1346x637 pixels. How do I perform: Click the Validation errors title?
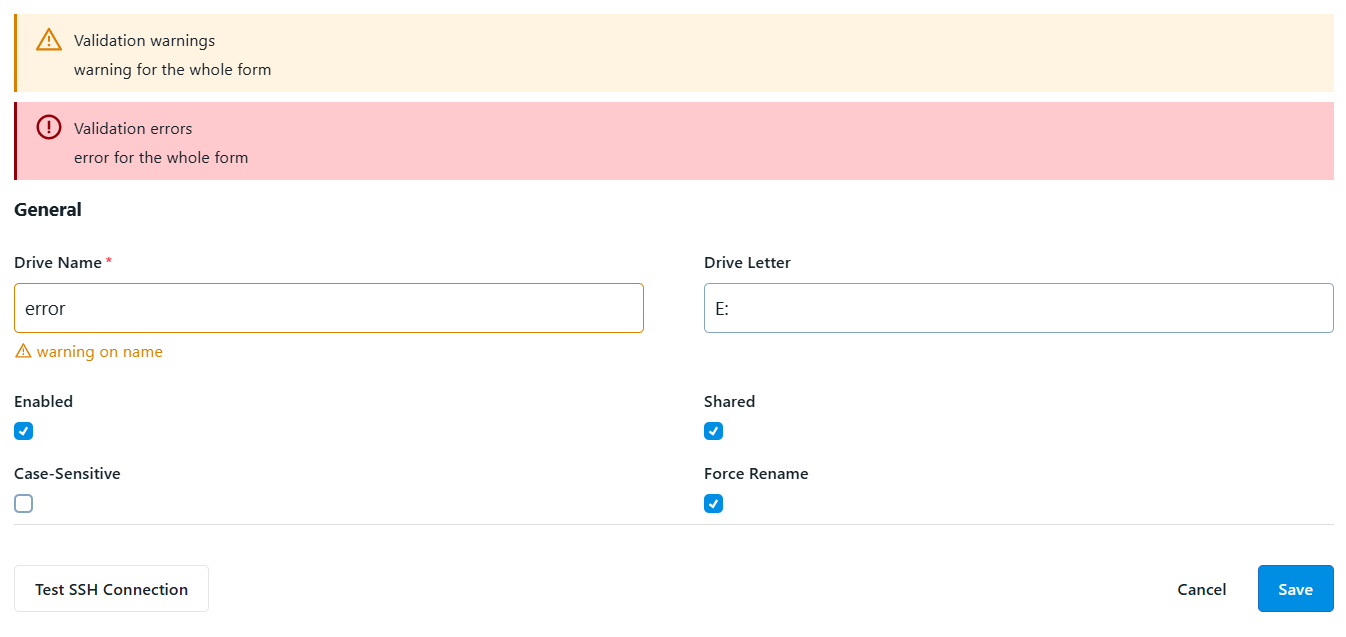(133, 128)
